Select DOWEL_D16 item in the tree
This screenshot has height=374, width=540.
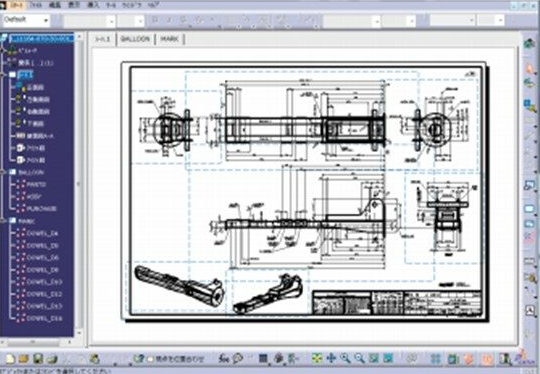(x=44, y=319)
